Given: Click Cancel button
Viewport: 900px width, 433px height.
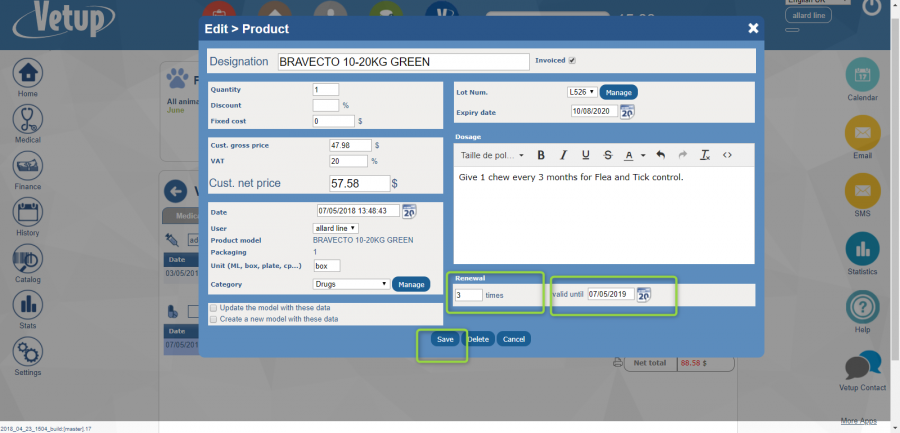Looking at the screenshot, I should pyautogui.click(x=514, y=339).
